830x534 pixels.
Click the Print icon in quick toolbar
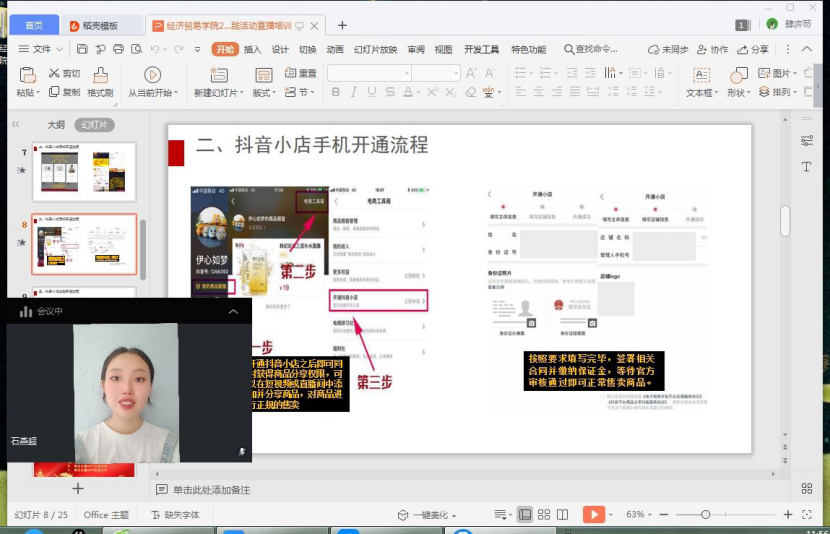coord(118,49)
